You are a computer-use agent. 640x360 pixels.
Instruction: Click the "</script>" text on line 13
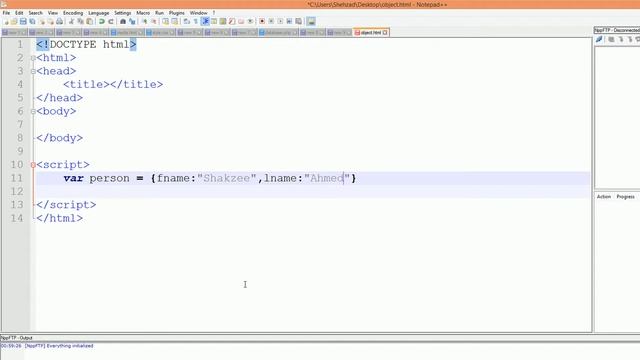click(x=66, y=205)
